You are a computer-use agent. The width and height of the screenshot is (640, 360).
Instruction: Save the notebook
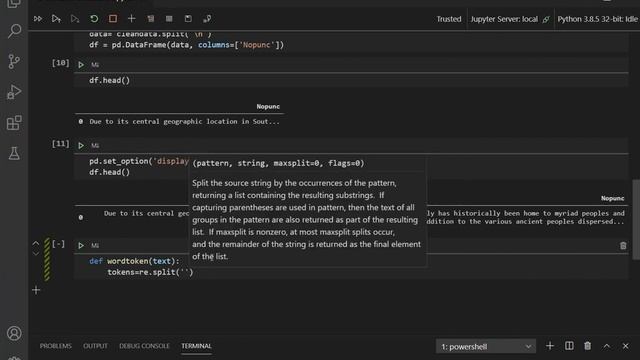tap(188, 19)
